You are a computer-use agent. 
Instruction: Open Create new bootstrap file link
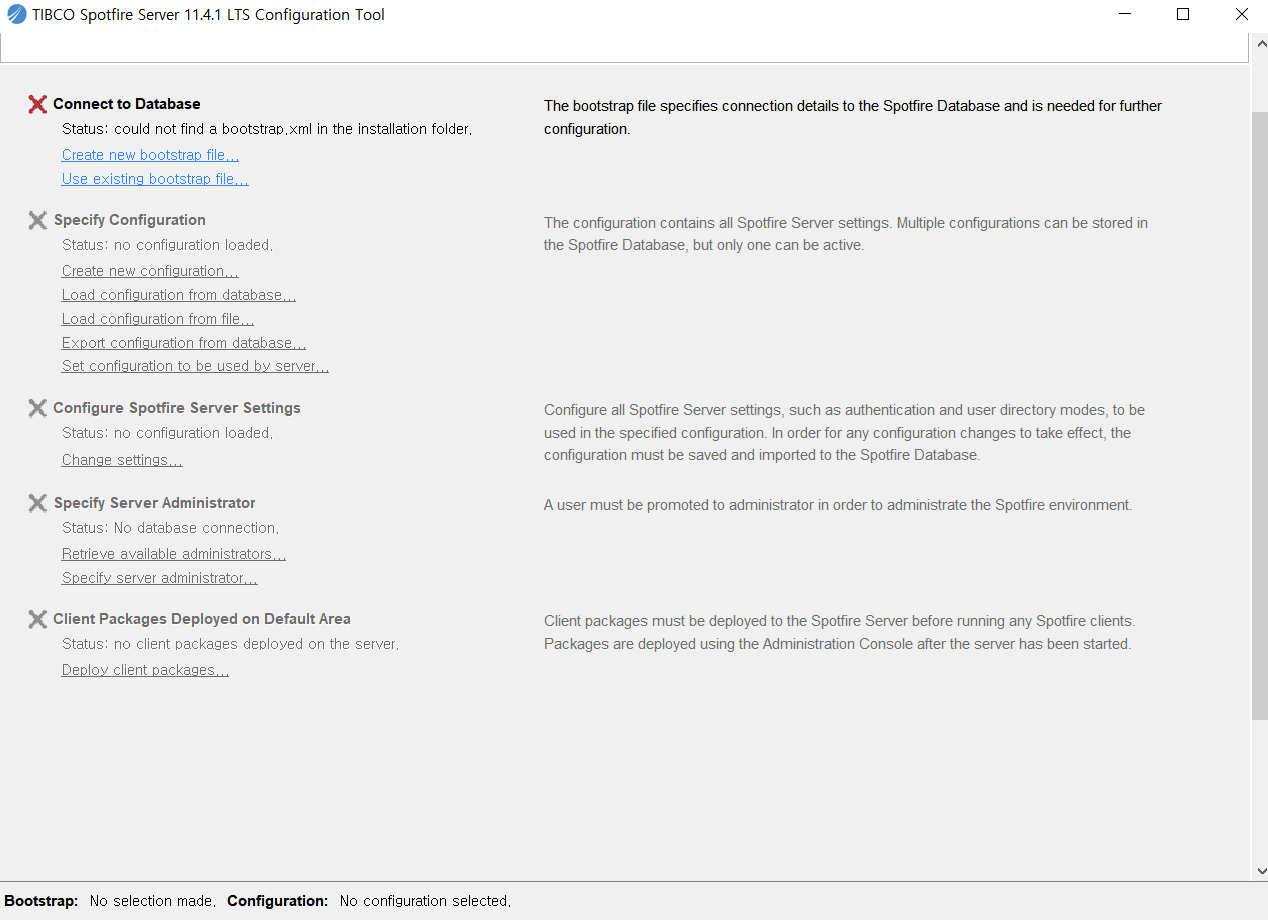[150, 155]
